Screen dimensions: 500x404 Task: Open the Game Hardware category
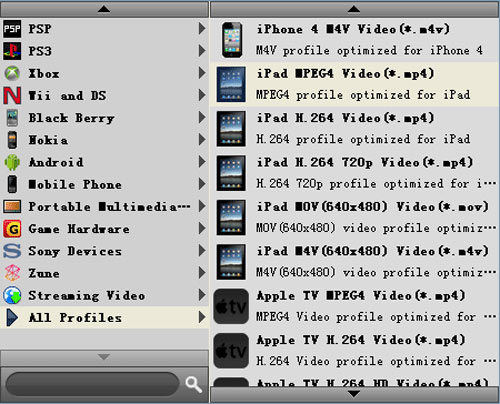tap(104, 229)
